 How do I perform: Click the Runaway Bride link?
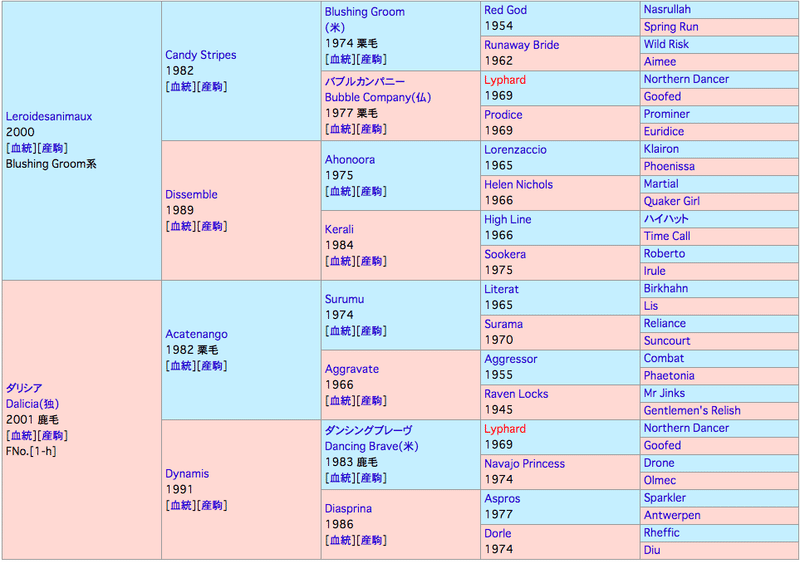pyautogui.click(x=521, y=45)
